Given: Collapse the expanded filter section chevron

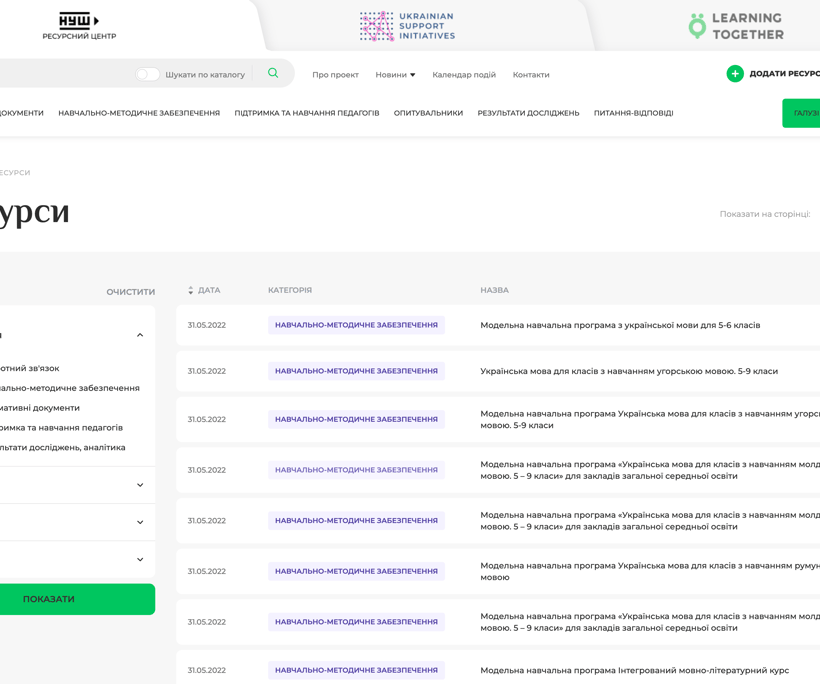Looking at the screenshot, I should (x=140, y=335).
